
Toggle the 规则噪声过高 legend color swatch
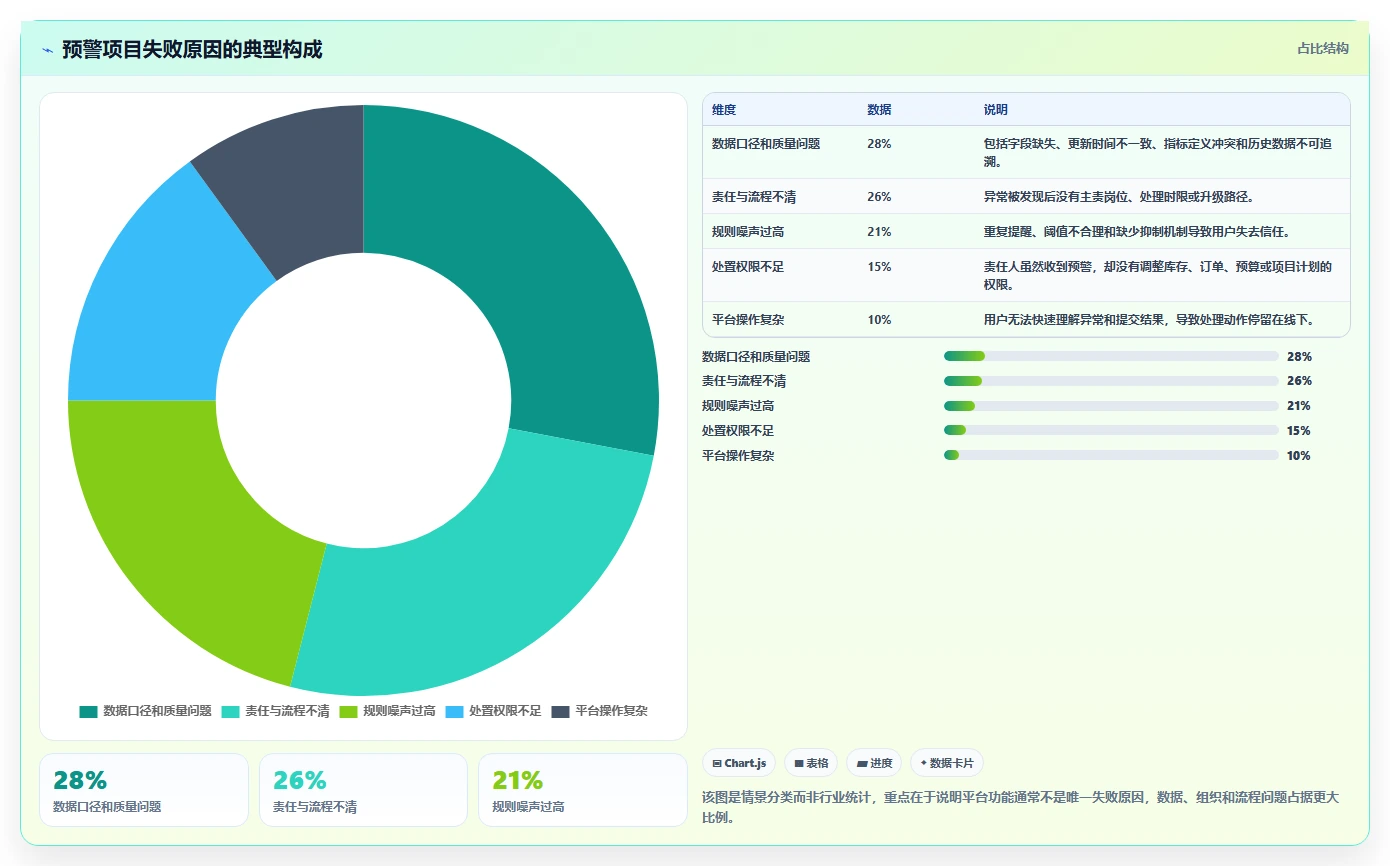pyautogui.click(x=348, y=711)
